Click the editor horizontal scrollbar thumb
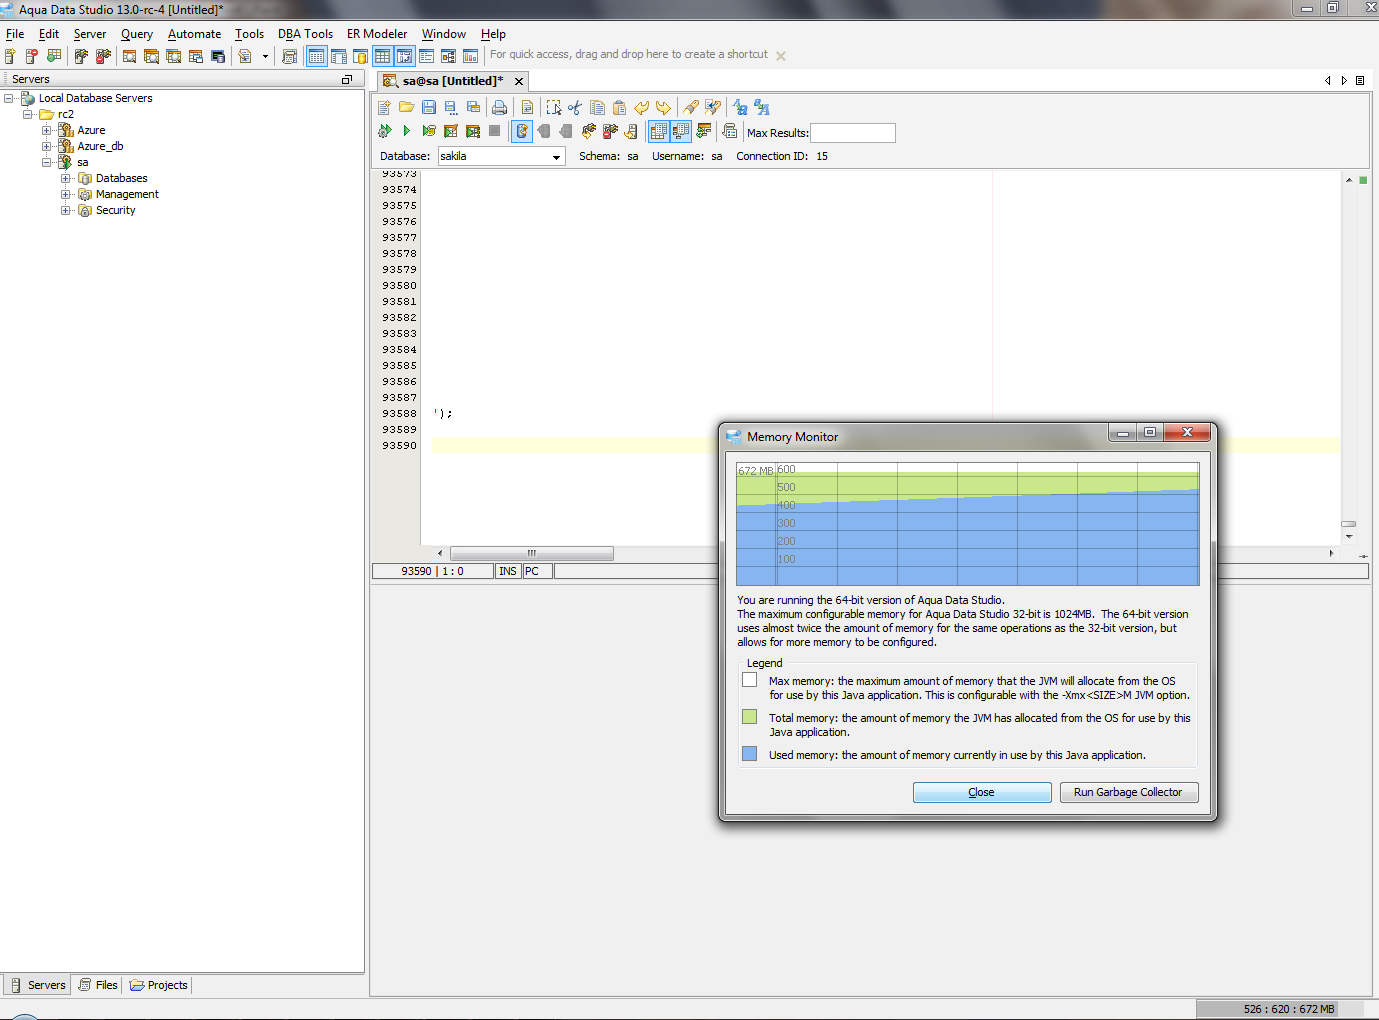This screenshot has width=1379, height=1020. 532,553
